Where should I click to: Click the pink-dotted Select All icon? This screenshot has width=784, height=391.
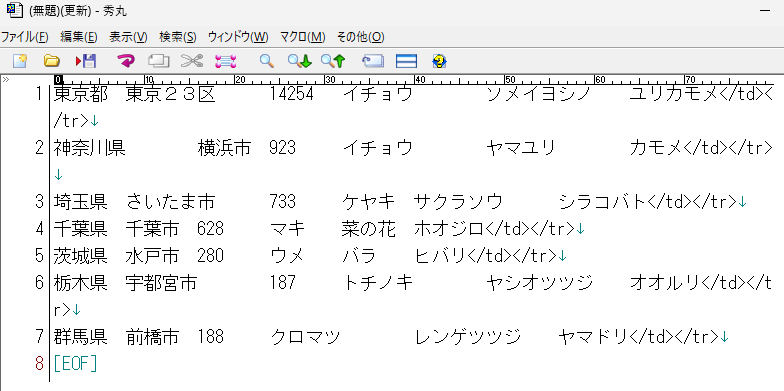[226, 62]
